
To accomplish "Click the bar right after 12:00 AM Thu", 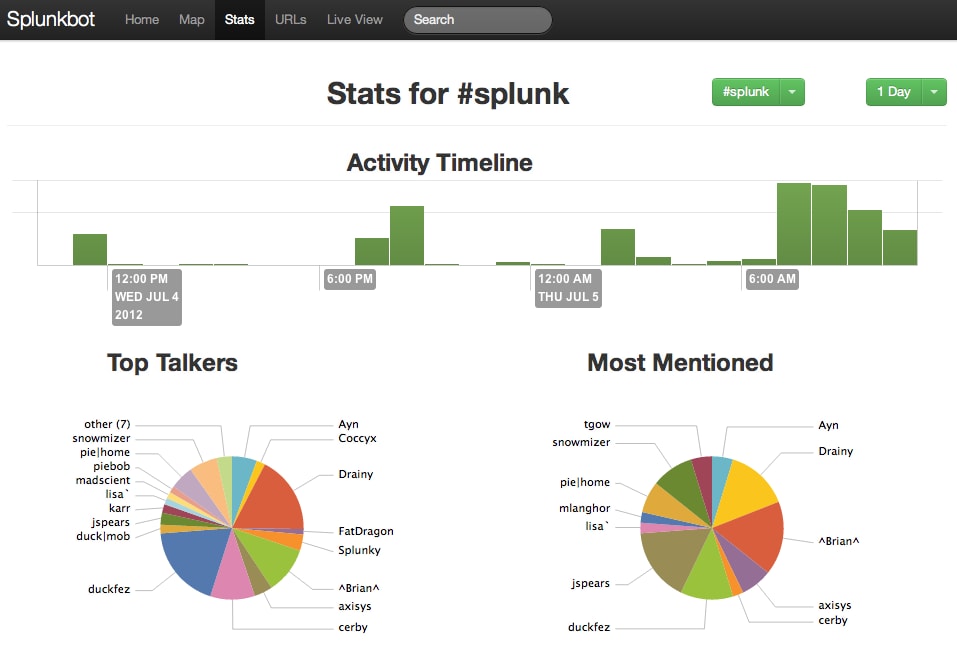I will pyautogui.click(x=547, y=264).
